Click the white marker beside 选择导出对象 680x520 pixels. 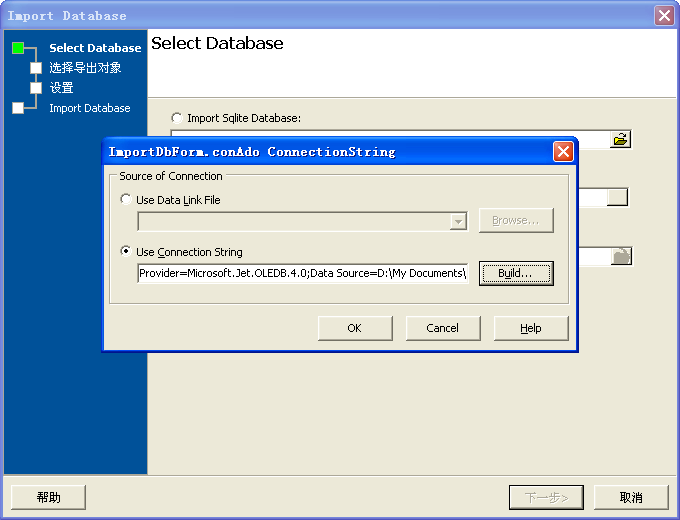coord(36,68)
